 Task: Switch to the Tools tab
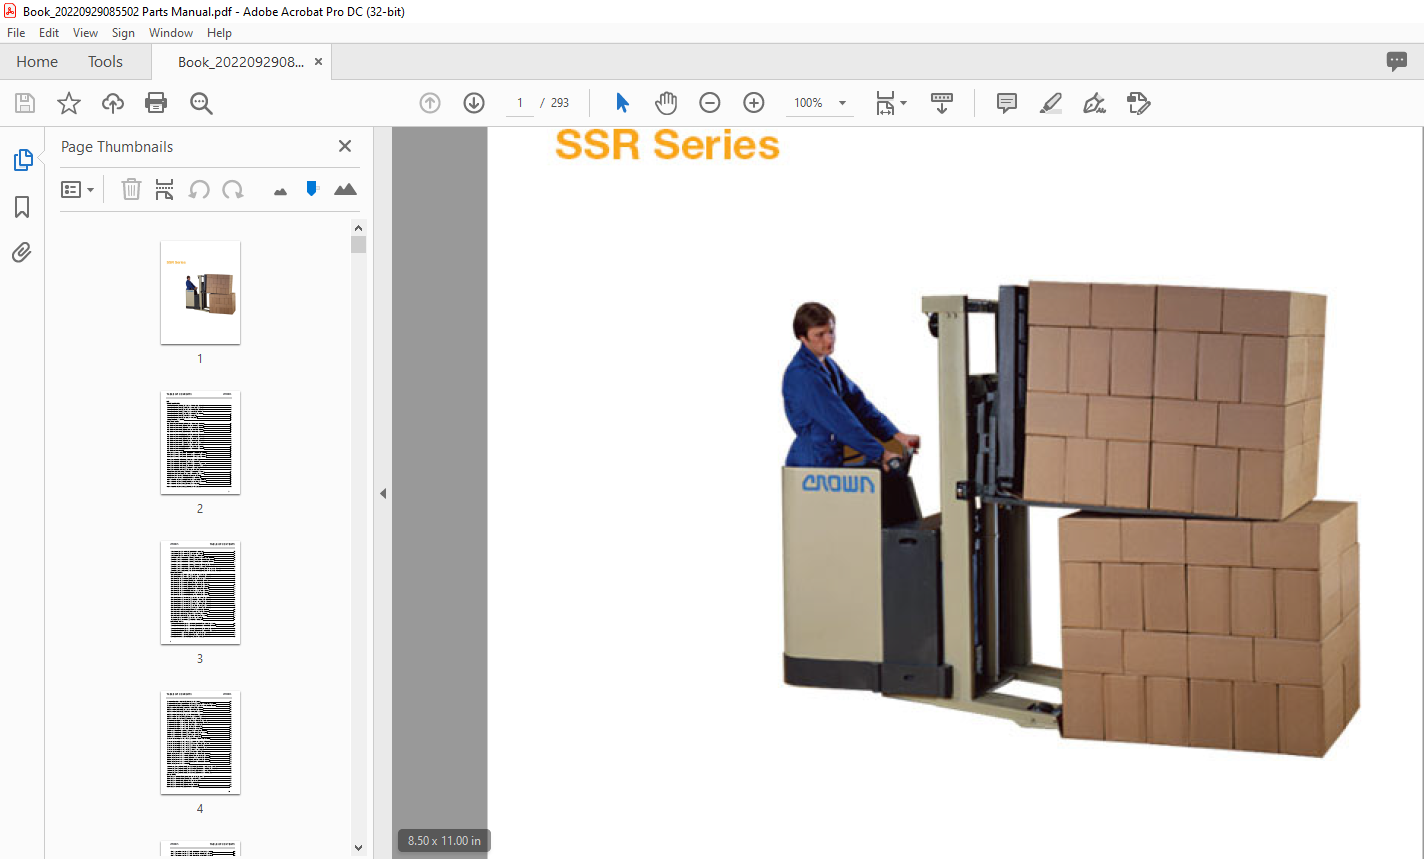(x=105, y=62)
